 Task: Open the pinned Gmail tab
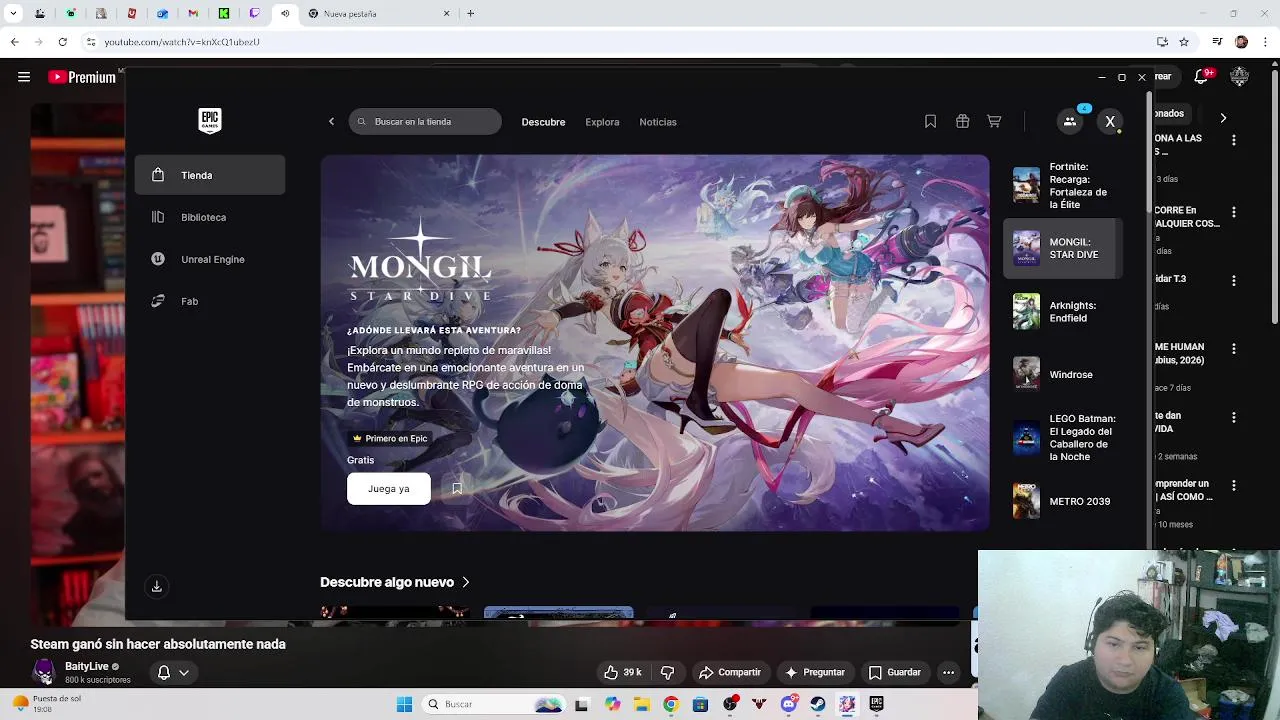pos(193,14)
